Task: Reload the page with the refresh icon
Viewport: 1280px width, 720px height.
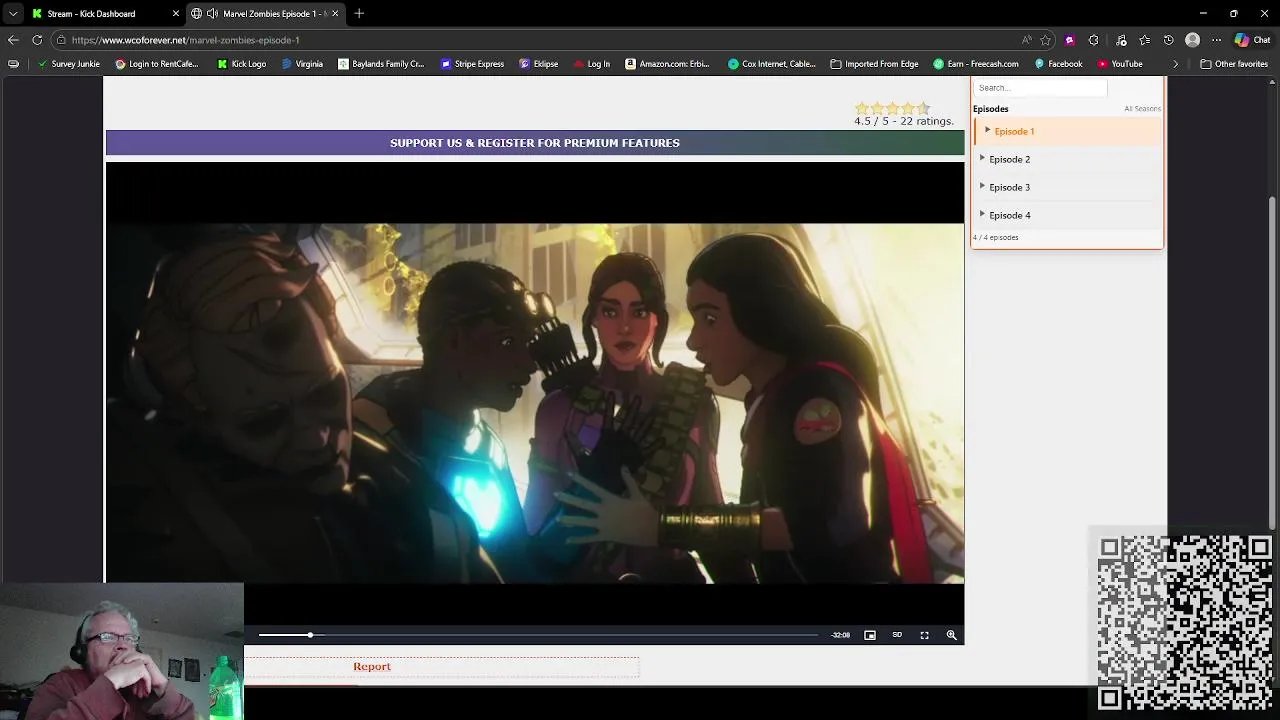Action: pyautogui.click(x=37, y=40)
